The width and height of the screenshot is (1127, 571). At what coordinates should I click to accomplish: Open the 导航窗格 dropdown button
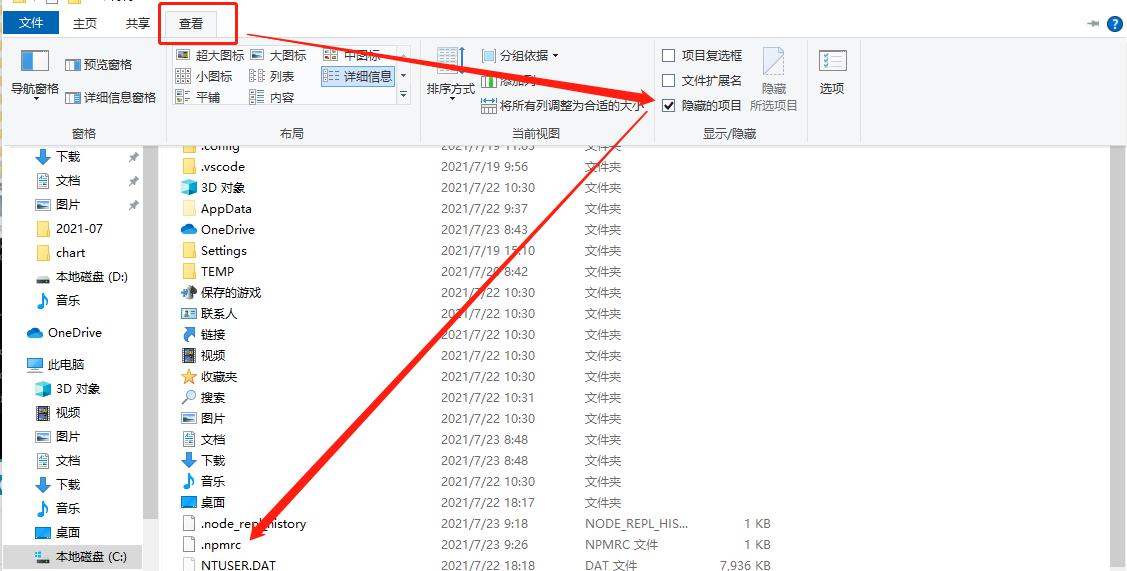pos(34,76)
